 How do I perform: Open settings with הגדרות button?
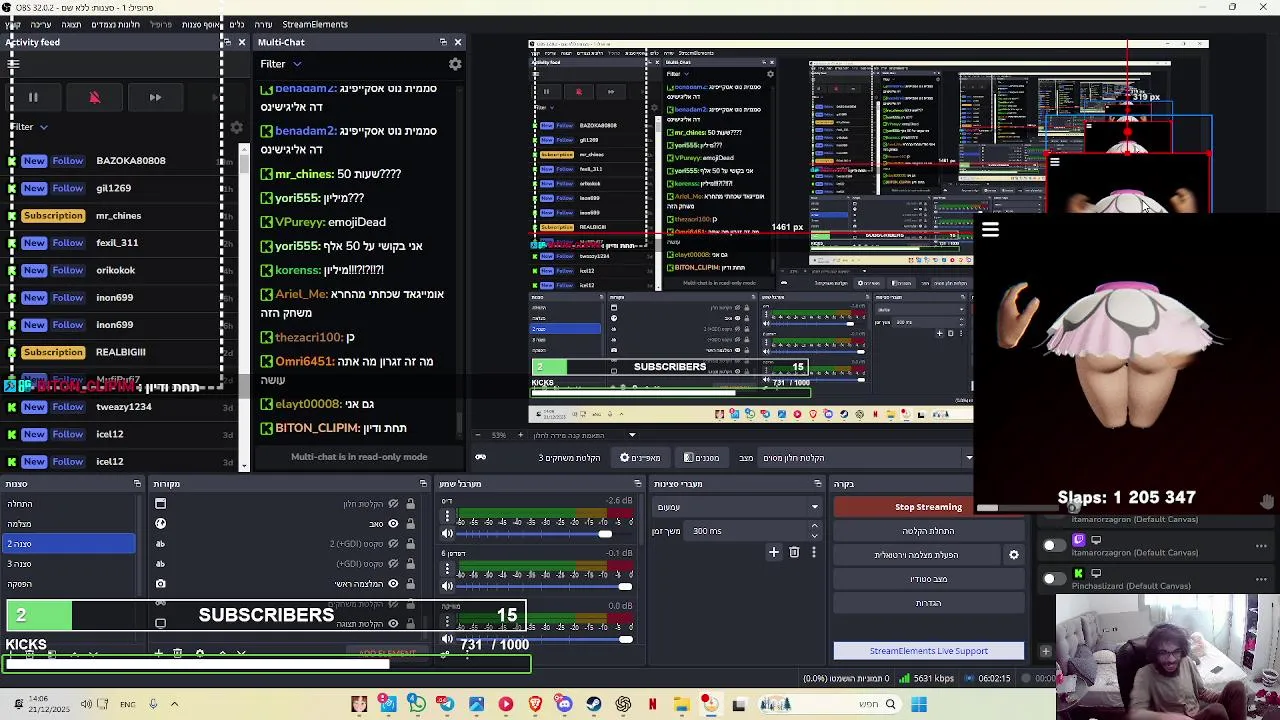929,603
